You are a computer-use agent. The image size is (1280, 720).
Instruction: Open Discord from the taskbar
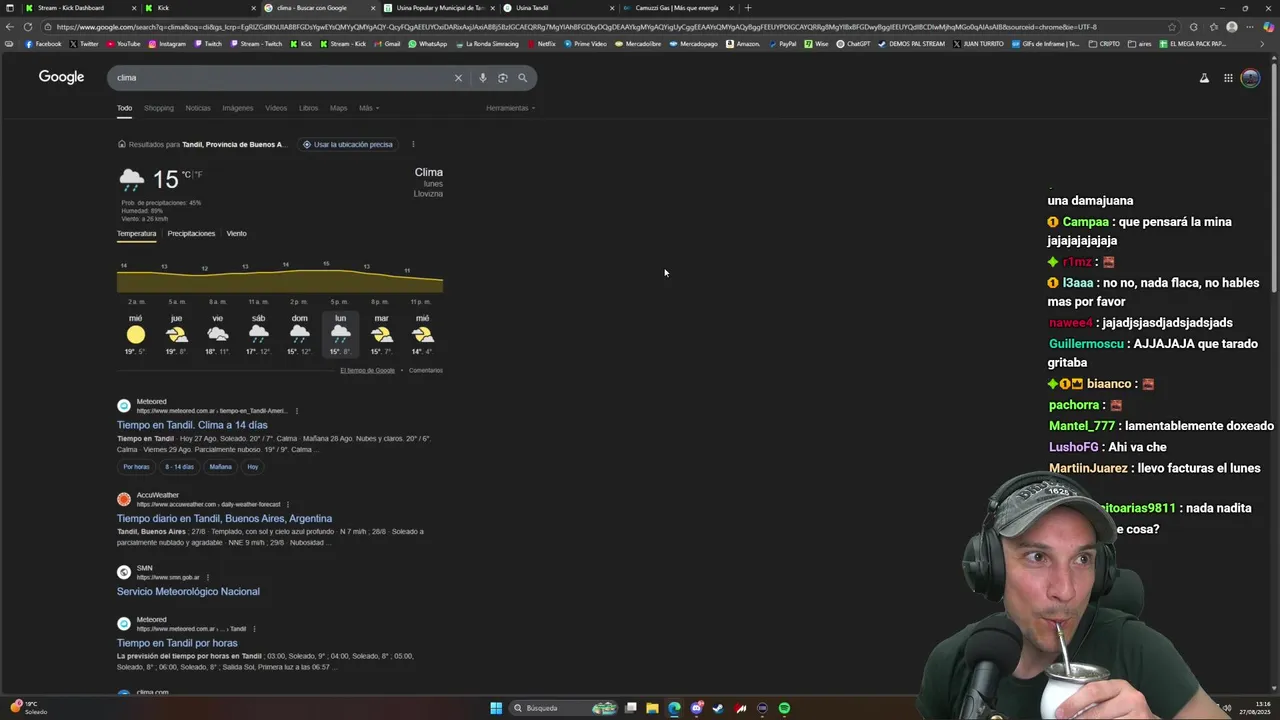tap(696, 708)
